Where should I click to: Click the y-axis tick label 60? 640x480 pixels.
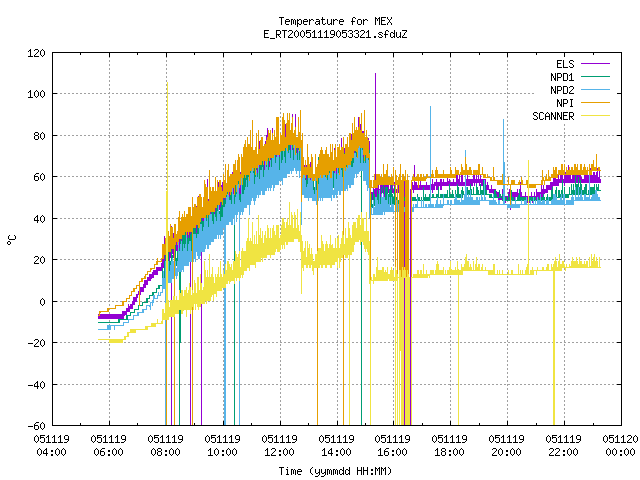click(39, 177)
